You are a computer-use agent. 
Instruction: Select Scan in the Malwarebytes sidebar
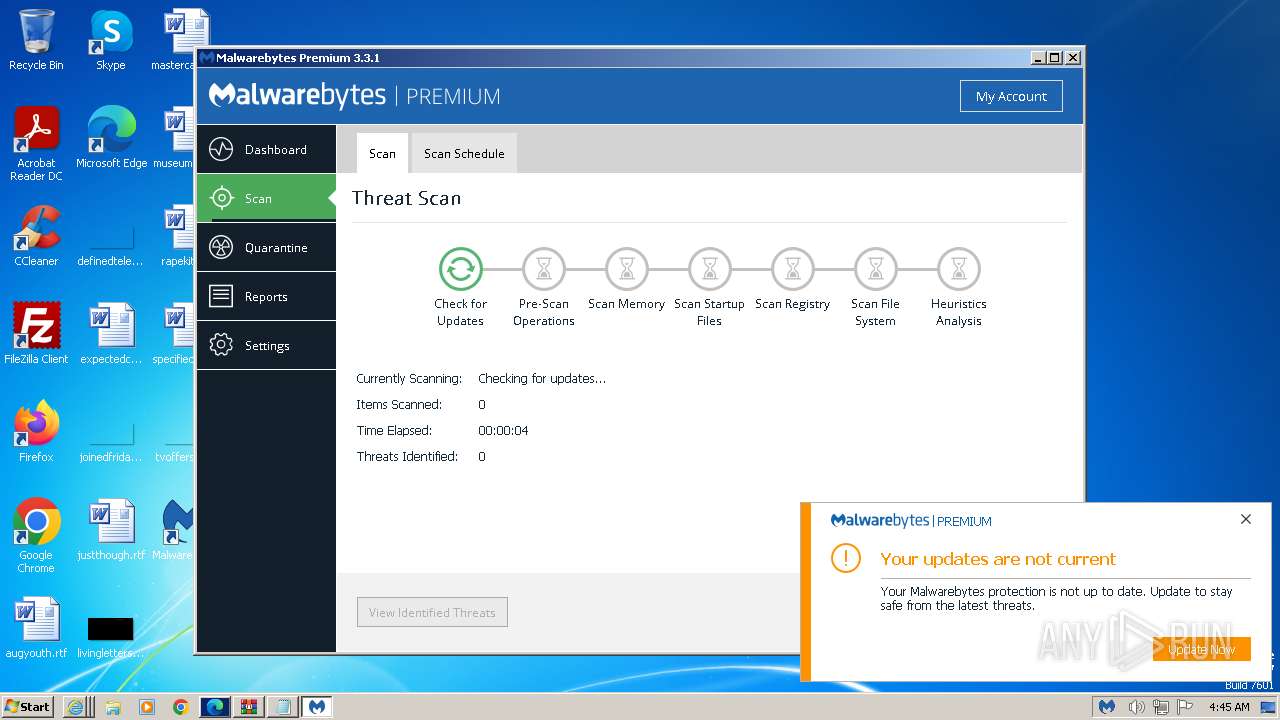pyautogui.click(x=266, y=198)
